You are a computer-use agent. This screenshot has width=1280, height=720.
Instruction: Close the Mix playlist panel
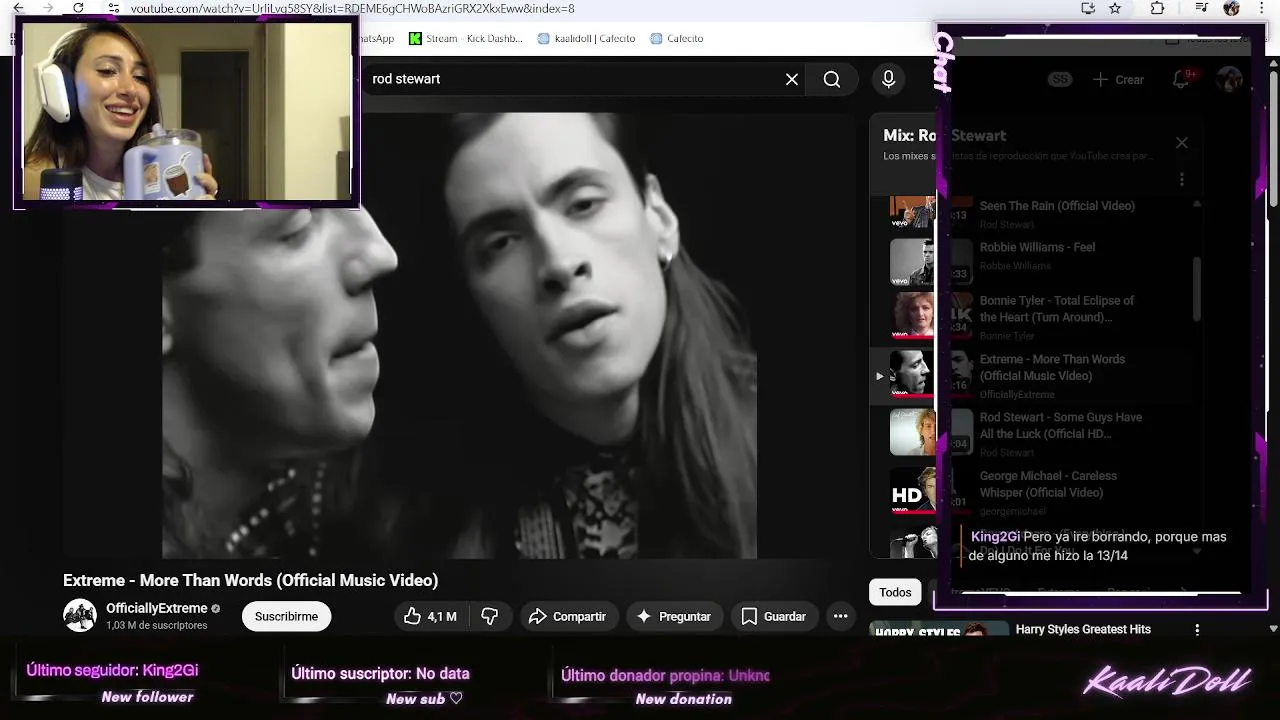[1182, 143]
